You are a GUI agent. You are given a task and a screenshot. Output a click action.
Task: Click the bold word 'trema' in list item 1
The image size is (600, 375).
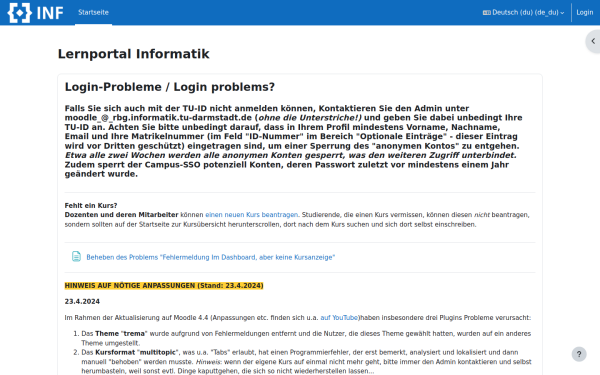click(x=134, y=334)
